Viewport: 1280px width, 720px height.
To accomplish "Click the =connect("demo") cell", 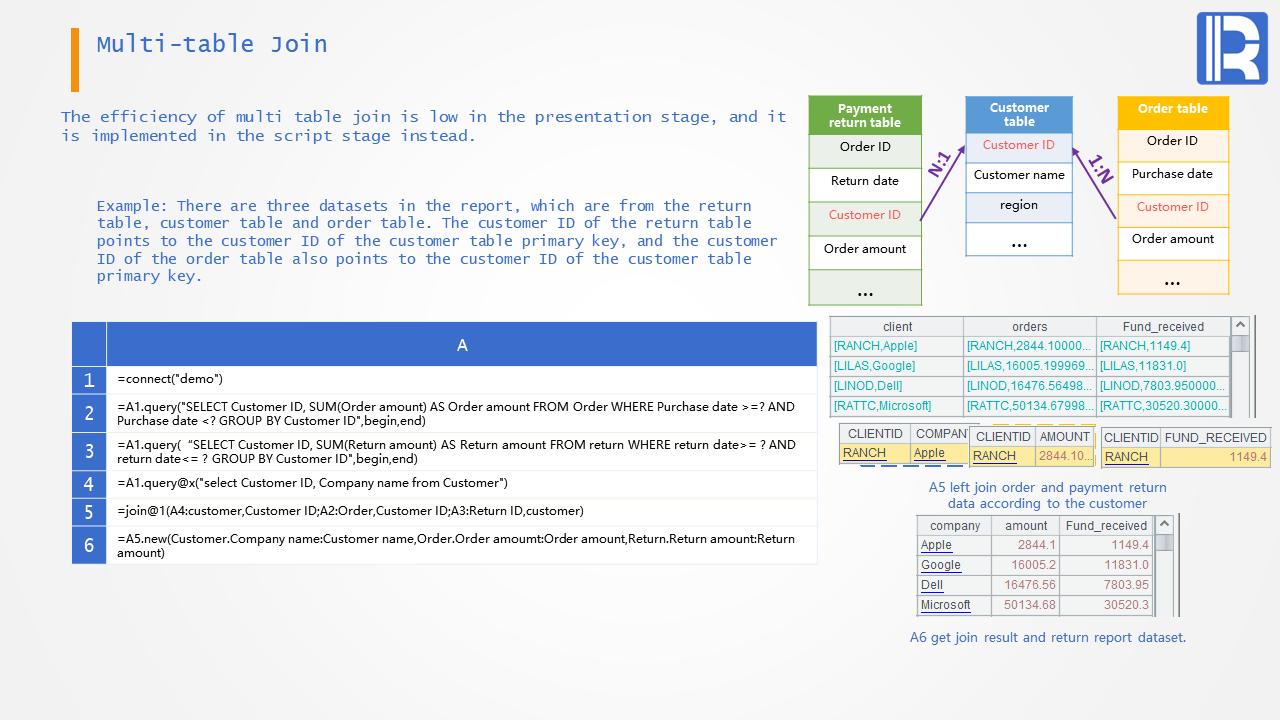I will (x=462, y=380).
